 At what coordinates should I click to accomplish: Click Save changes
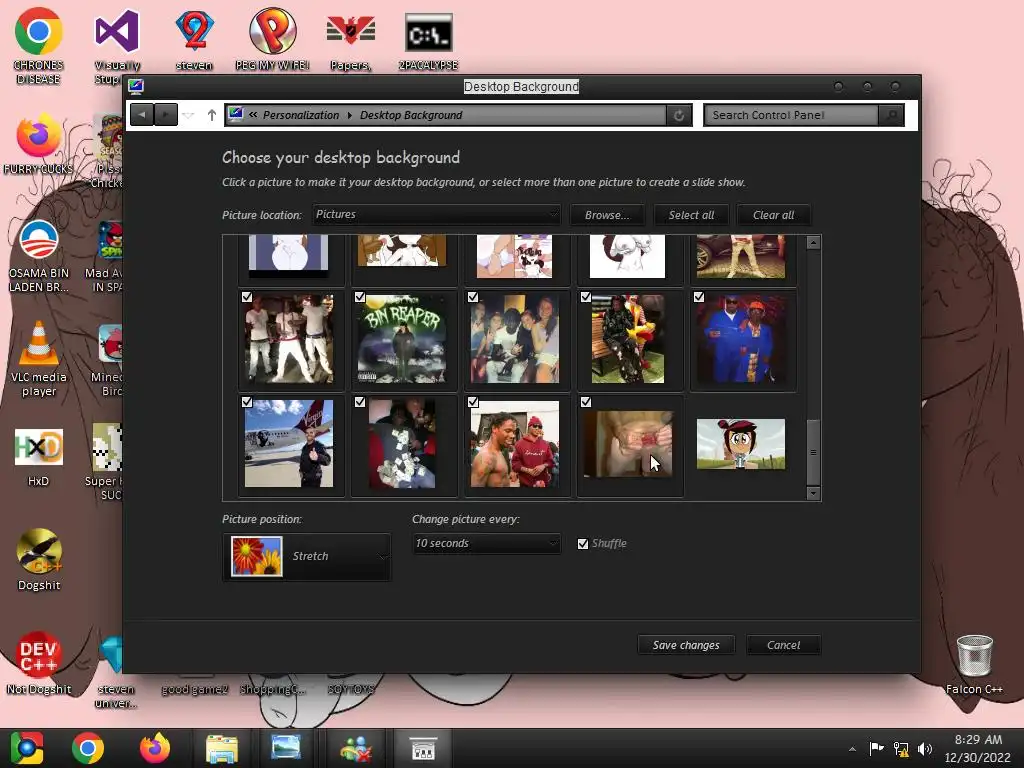686,645
